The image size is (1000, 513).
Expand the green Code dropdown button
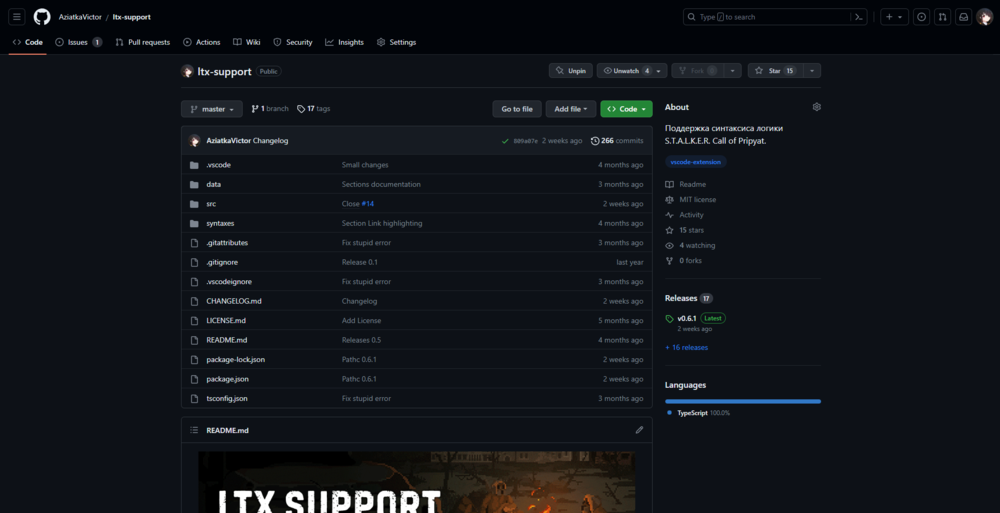point(626,109)
